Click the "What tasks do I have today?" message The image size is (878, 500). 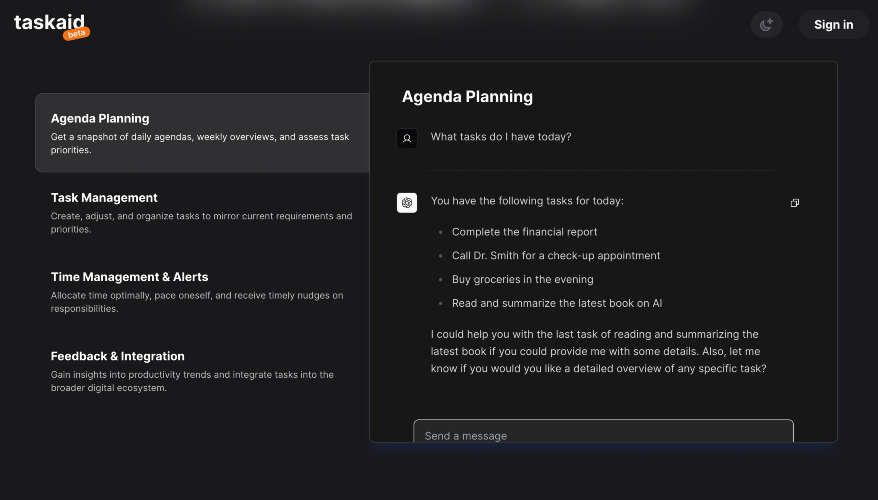tap(501, 137)
